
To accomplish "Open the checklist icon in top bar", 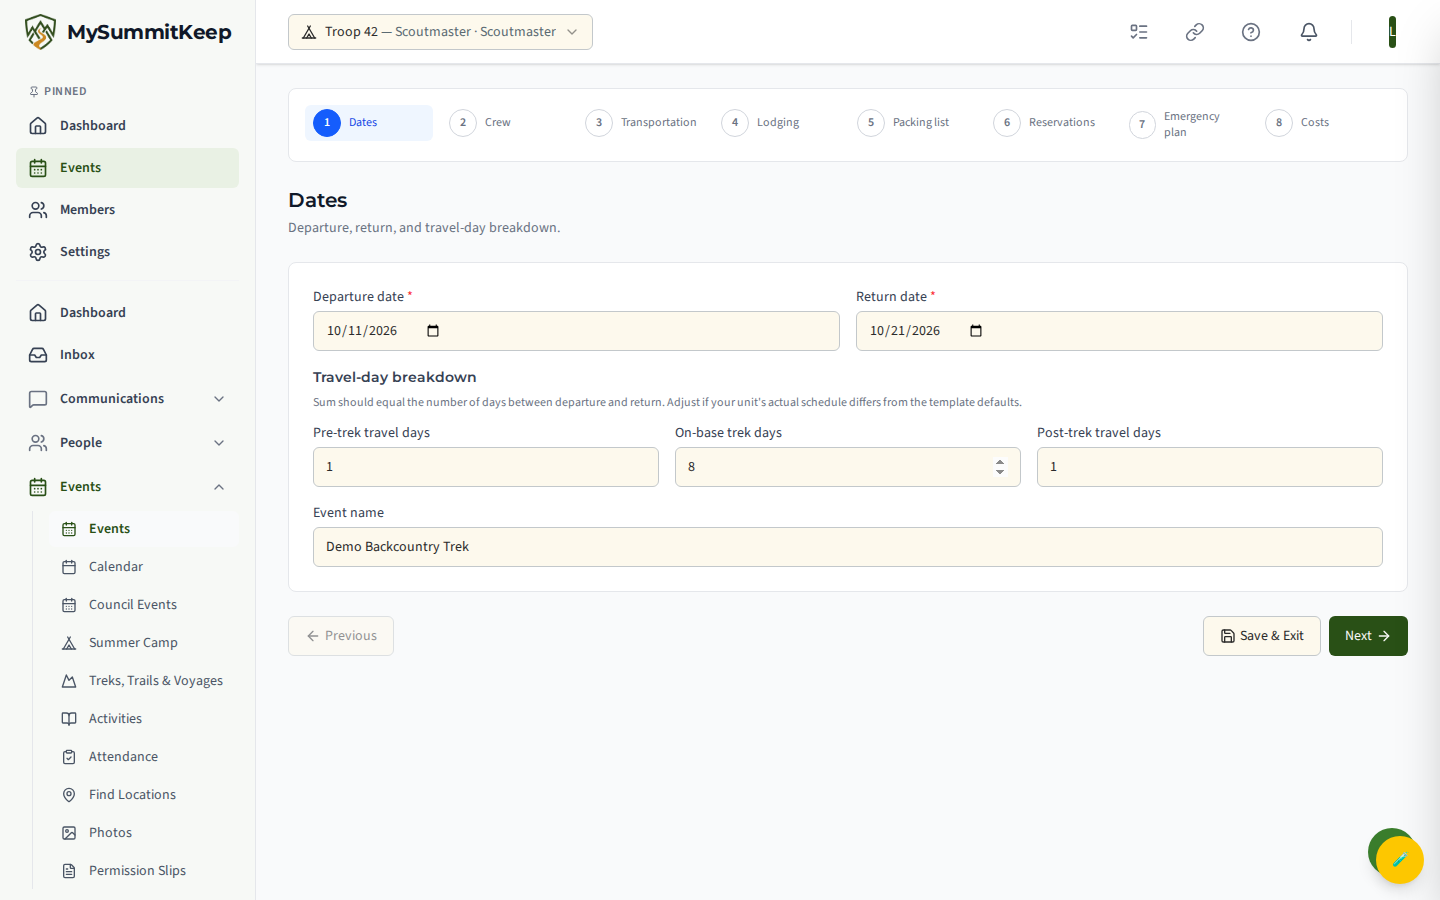I will pos(1139,32).
